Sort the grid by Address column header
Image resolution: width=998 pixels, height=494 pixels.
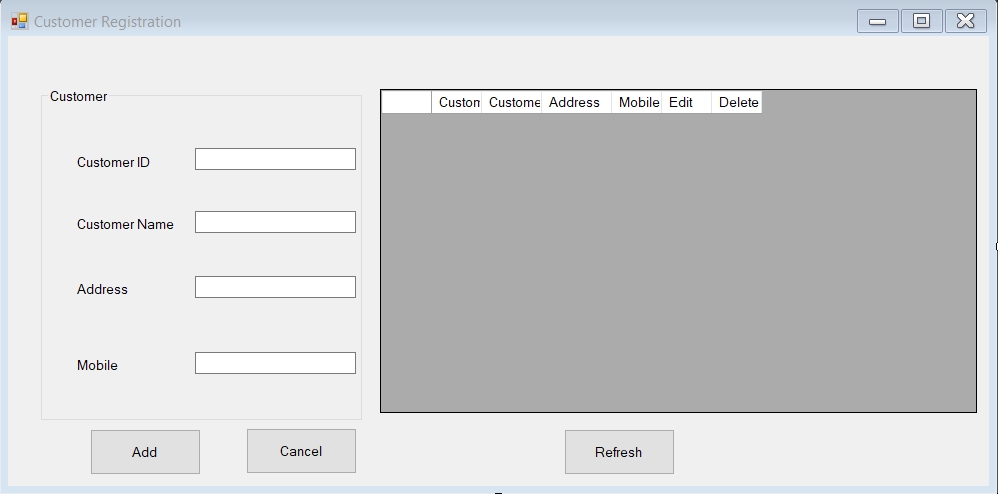tap(575, 102)
